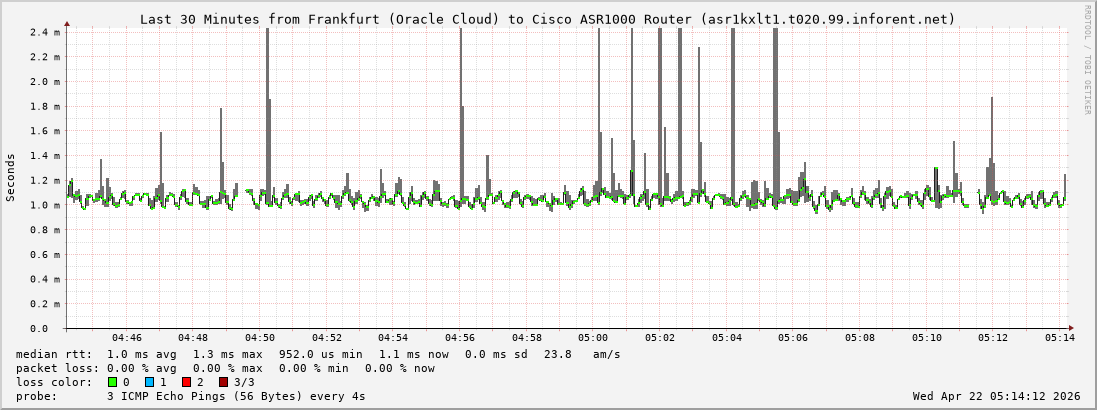This screenshot has height=410, width=1097.
Task: Click the packet loss statistics line
Action: click(x=225, y=368)
